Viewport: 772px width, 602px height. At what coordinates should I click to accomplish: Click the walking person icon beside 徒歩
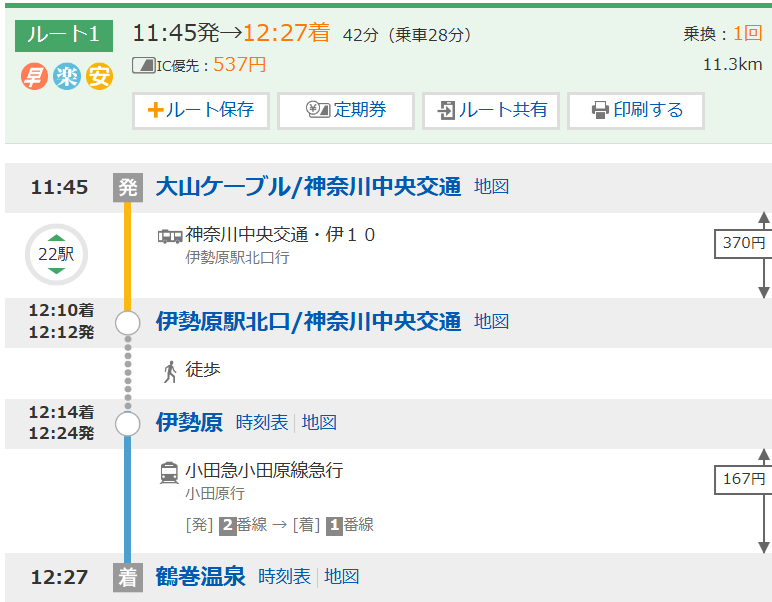point(170,372)
